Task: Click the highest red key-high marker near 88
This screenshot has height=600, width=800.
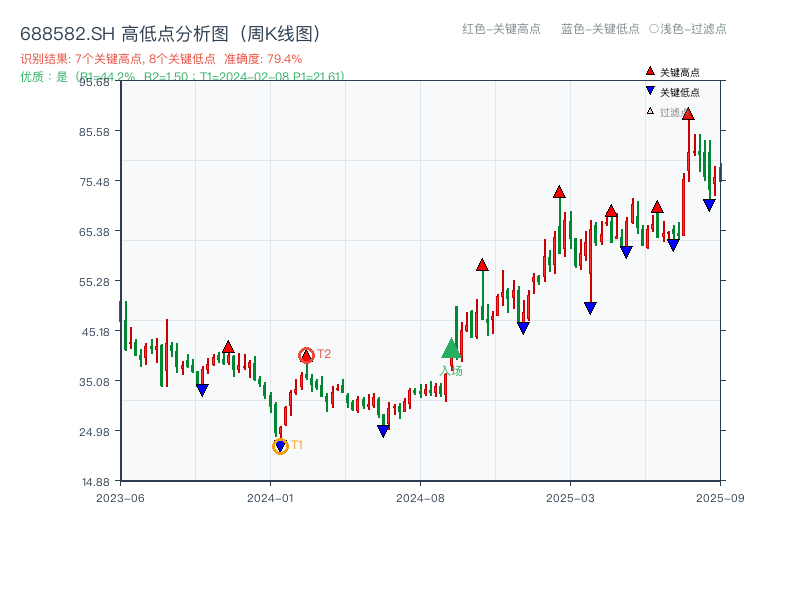Action: tap(688, 114)
